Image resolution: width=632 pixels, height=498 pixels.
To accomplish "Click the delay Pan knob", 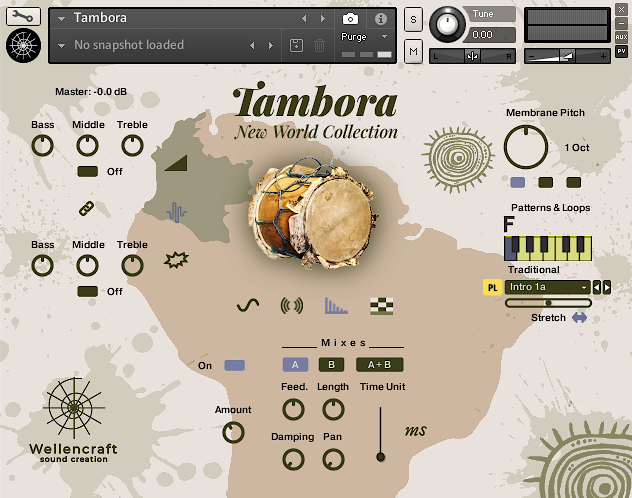I will pyautogui.click(x=333, y=460).
